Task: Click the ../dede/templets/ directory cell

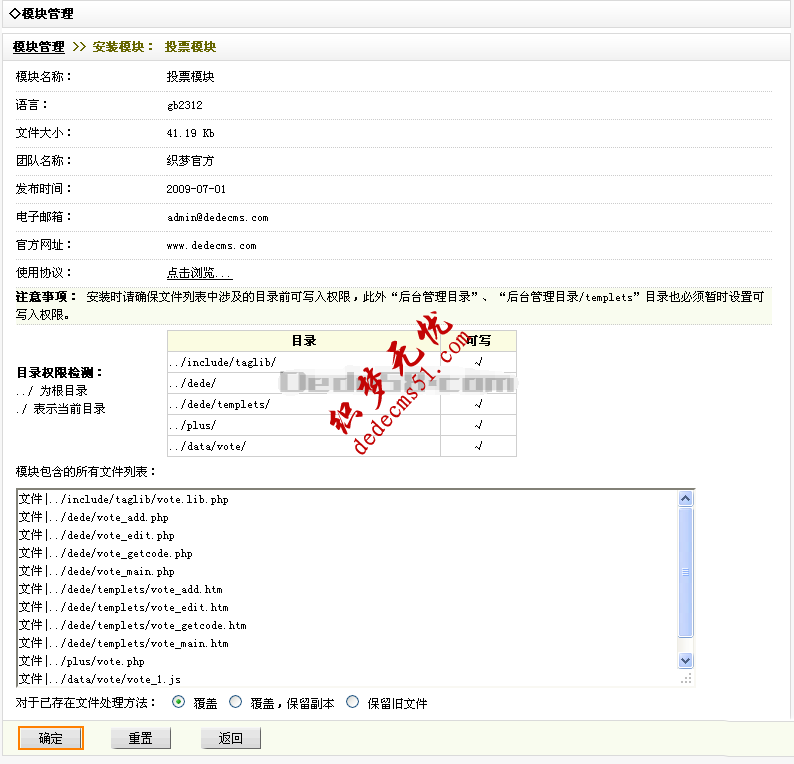Action: click(x=304, y=404)
